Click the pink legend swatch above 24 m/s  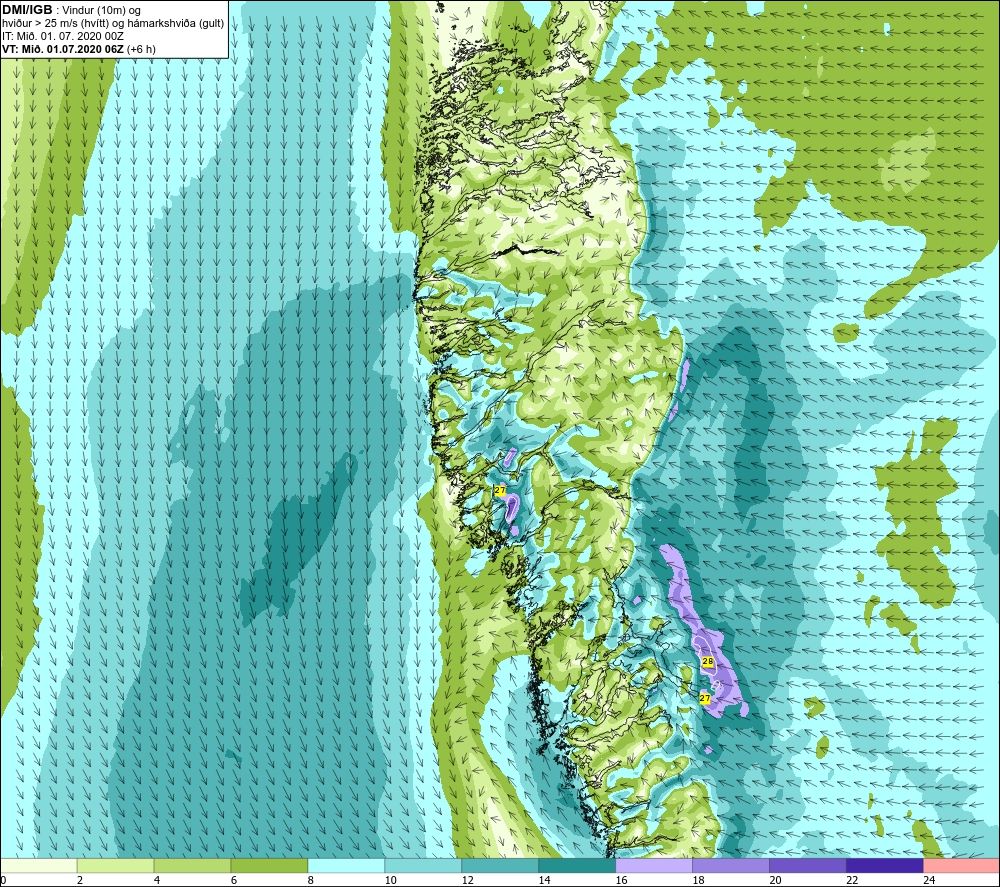coord(961,865)
